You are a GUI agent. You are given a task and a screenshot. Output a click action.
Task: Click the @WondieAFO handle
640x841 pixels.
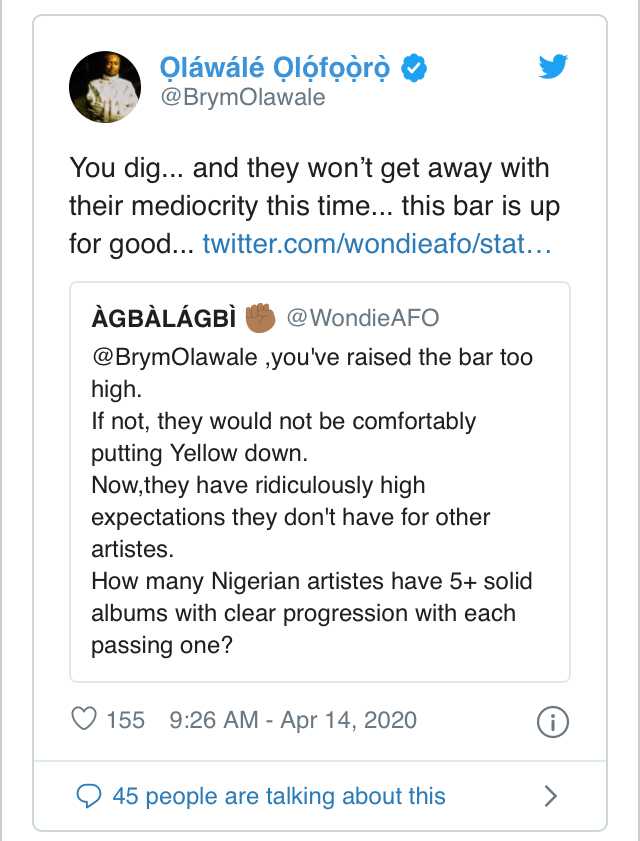[x=363, y=318]
